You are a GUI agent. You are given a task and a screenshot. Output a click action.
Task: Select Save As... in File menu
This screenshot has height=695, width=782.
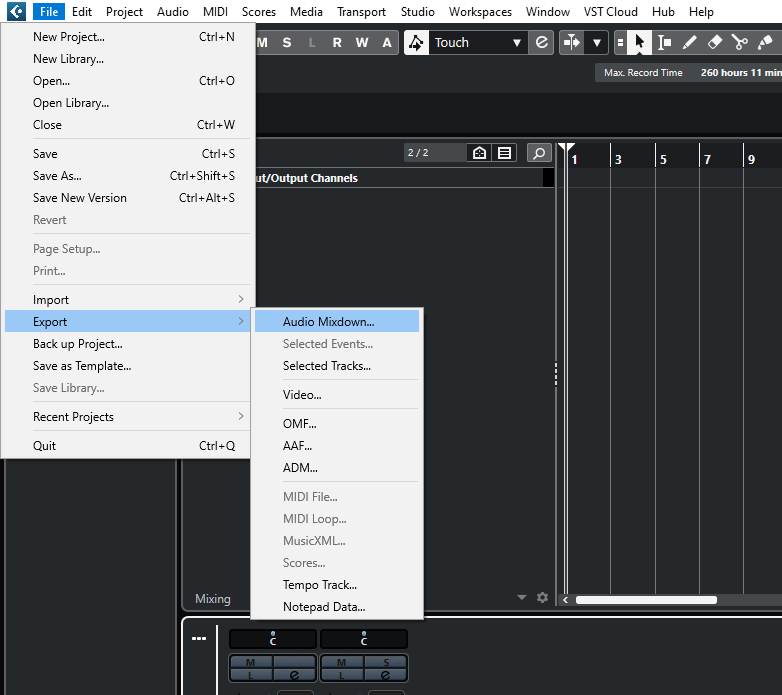[128, 175]
